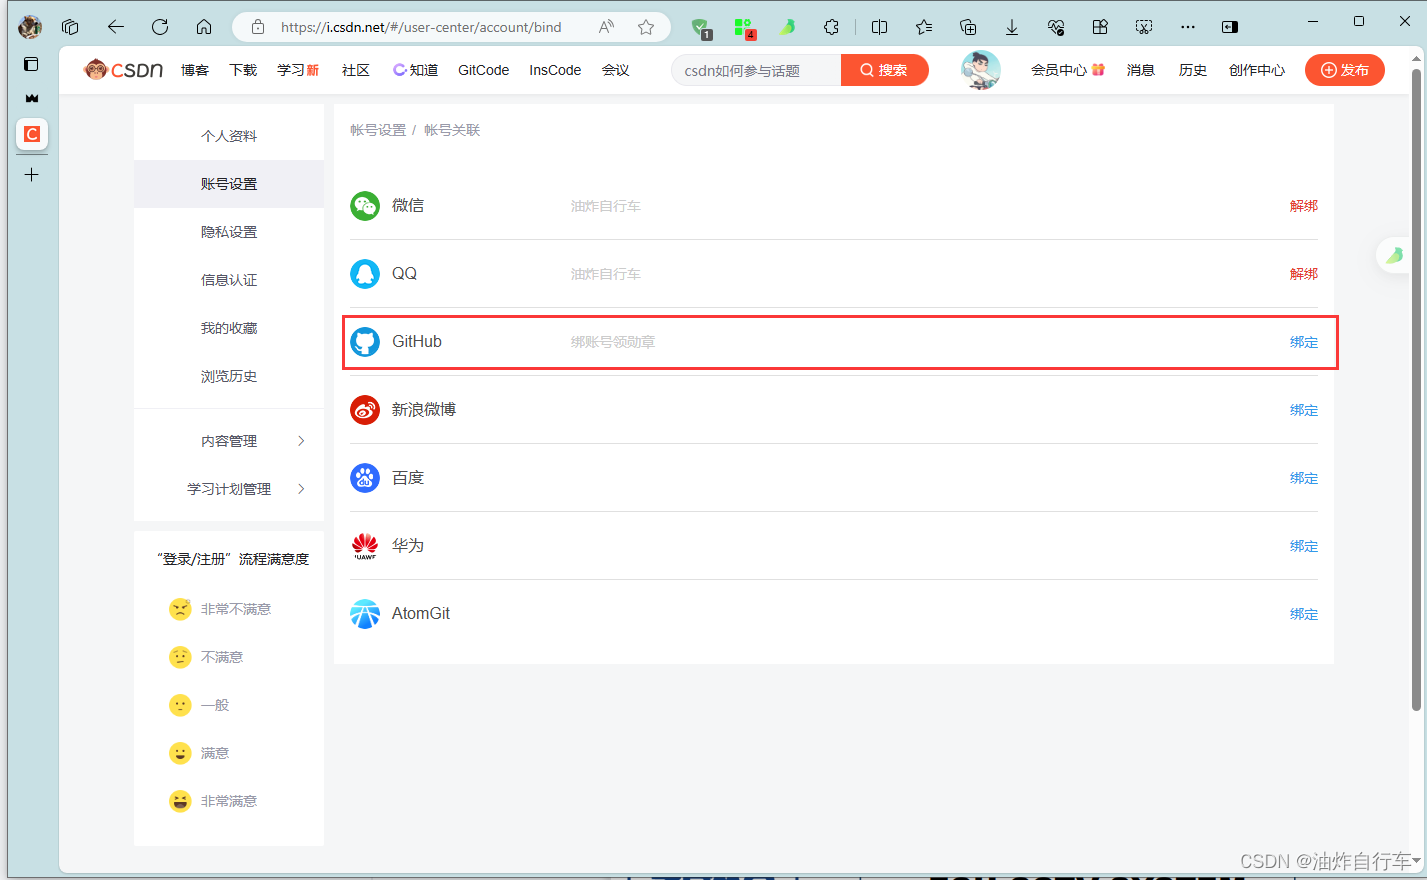
Task: Click the Huawei logo icon
Action: point(365,545)
